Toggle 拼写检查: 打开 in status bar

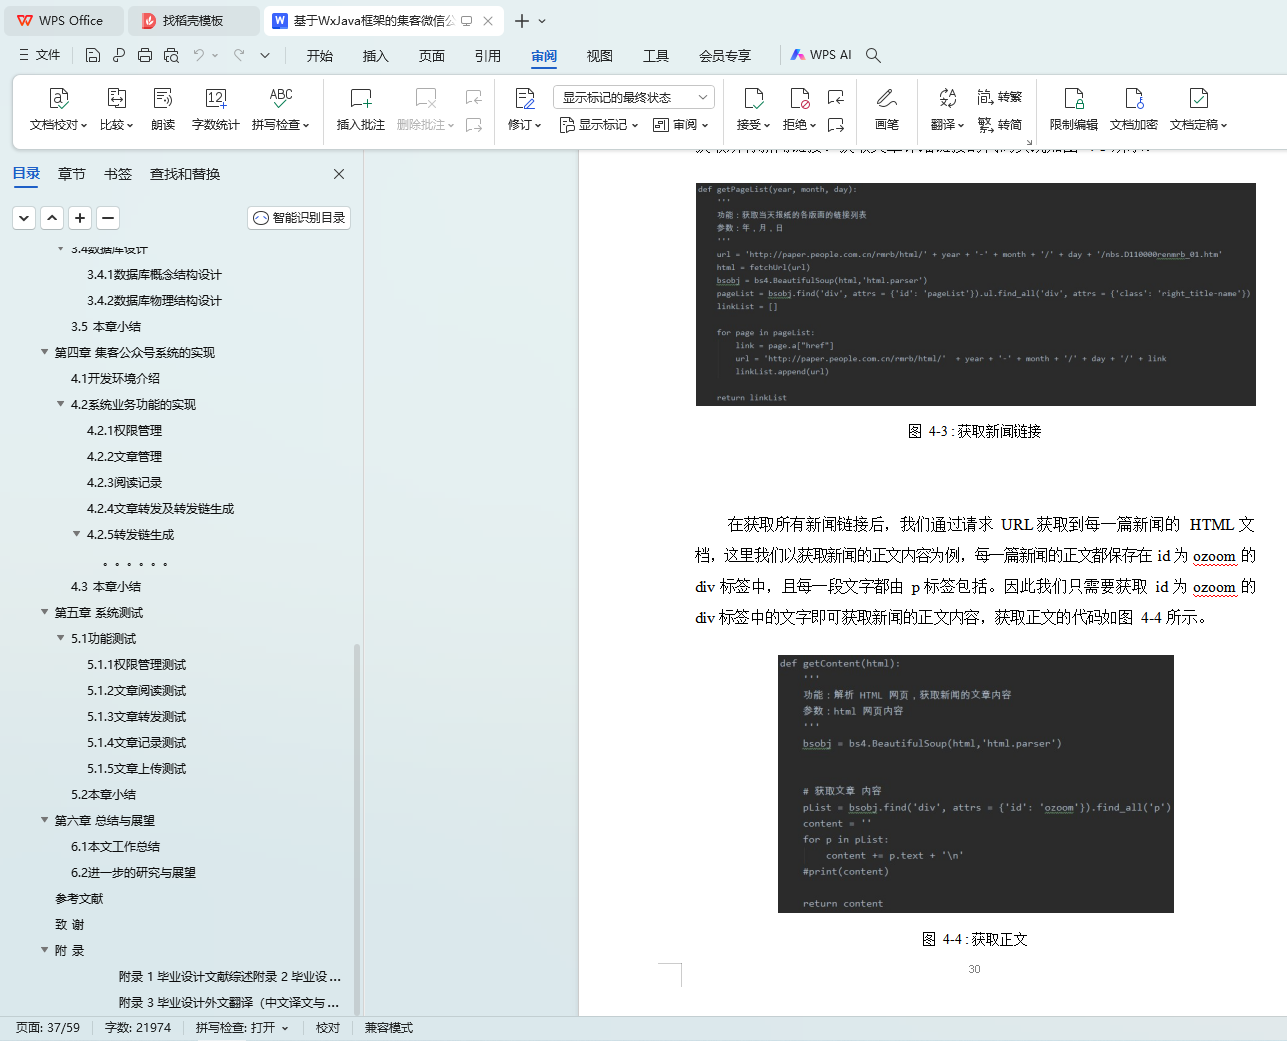pos(242,1028)
